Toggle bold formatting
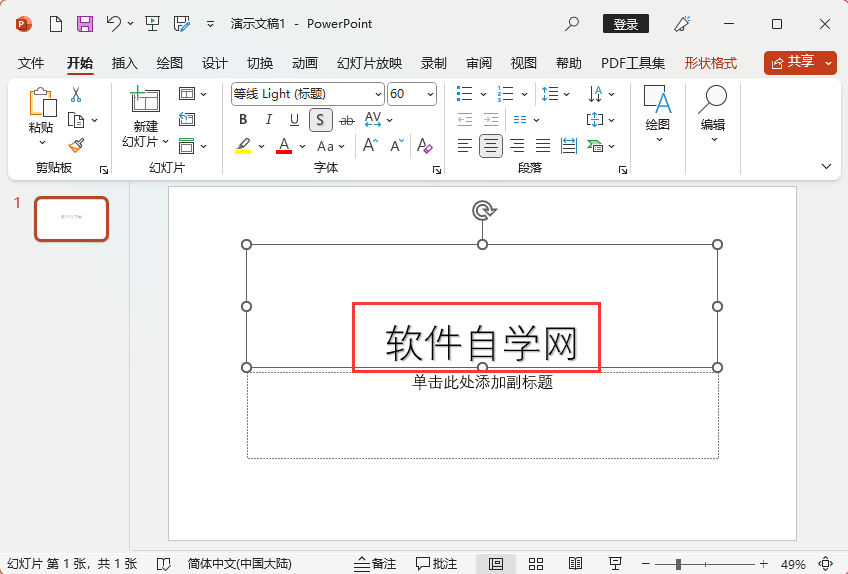848x574 pixels. (243, 120)
